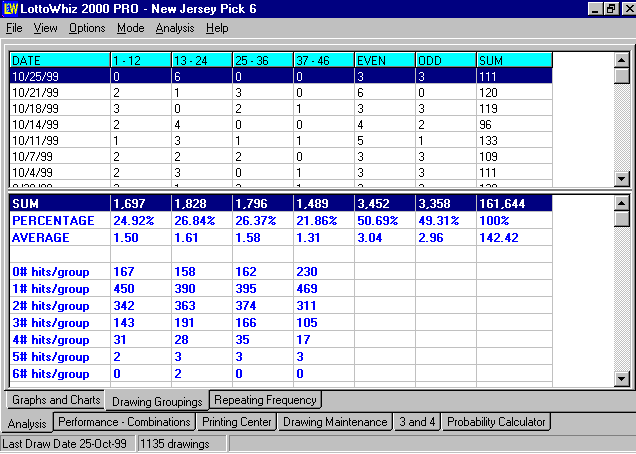Open the Help menu
The height and width of the screenshot is (454, 636).
click(x=217, y=28)
